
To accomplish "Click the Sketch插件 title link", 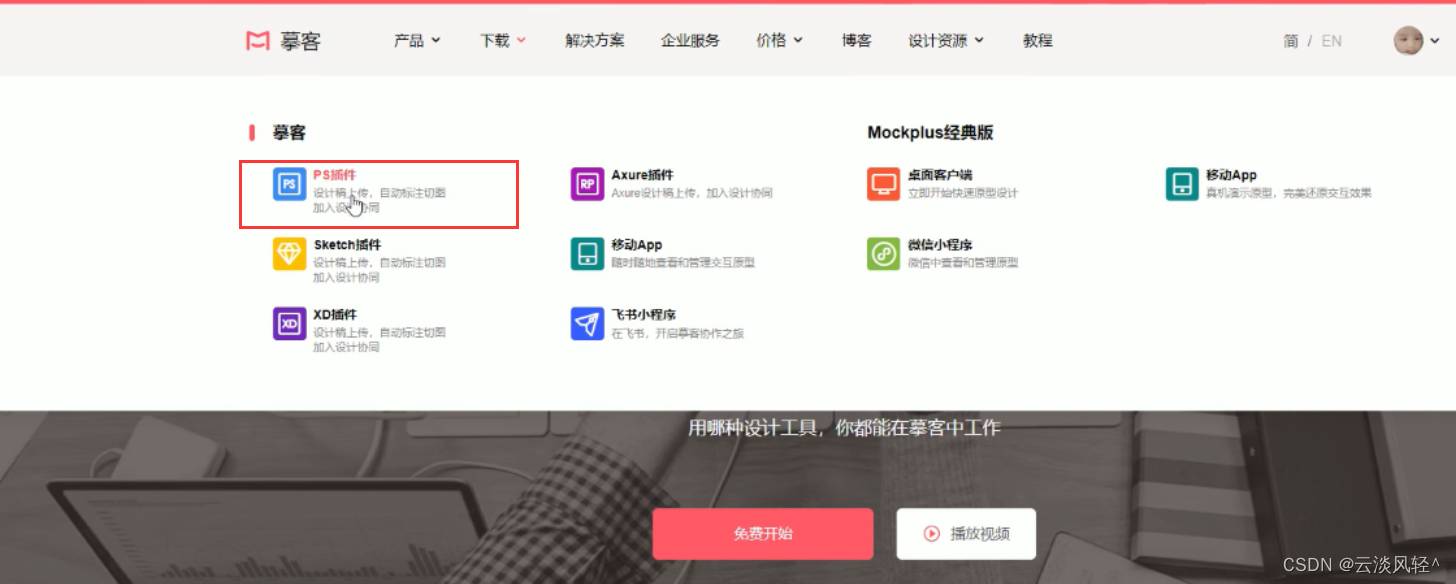I will 347,245.
